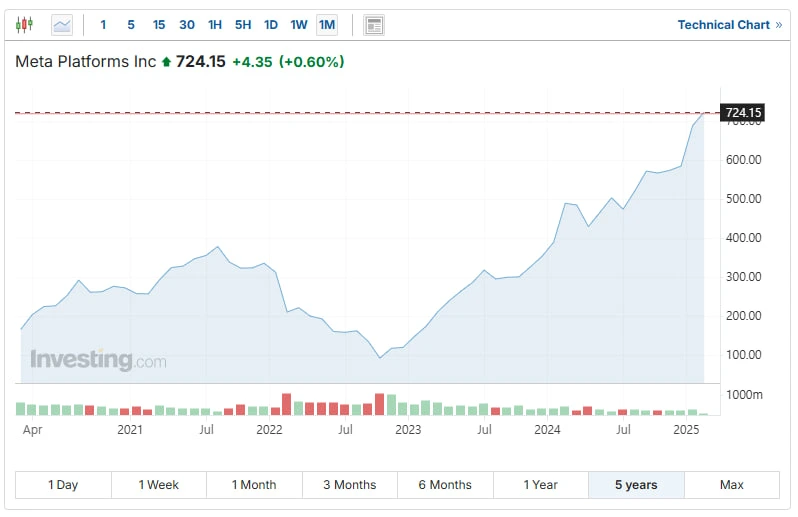Click the 300.00 axis label

click(744, 277)
